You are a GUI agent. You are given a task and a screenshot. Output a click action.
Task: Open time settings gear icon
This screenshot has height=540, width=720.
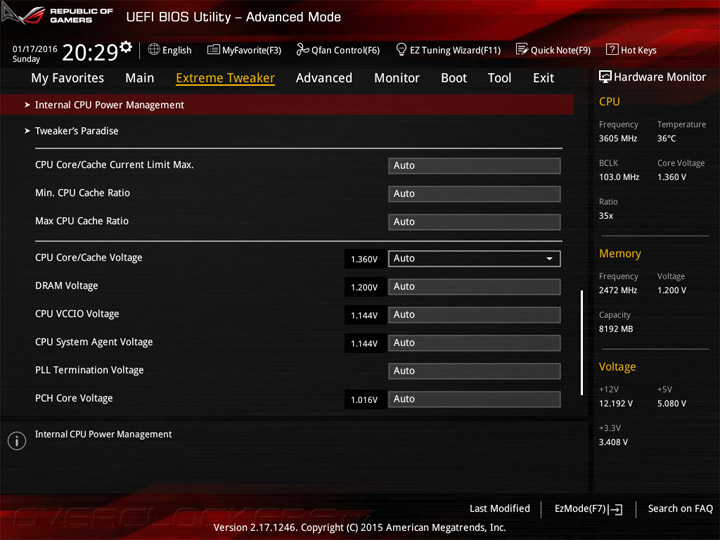[126, 46]
